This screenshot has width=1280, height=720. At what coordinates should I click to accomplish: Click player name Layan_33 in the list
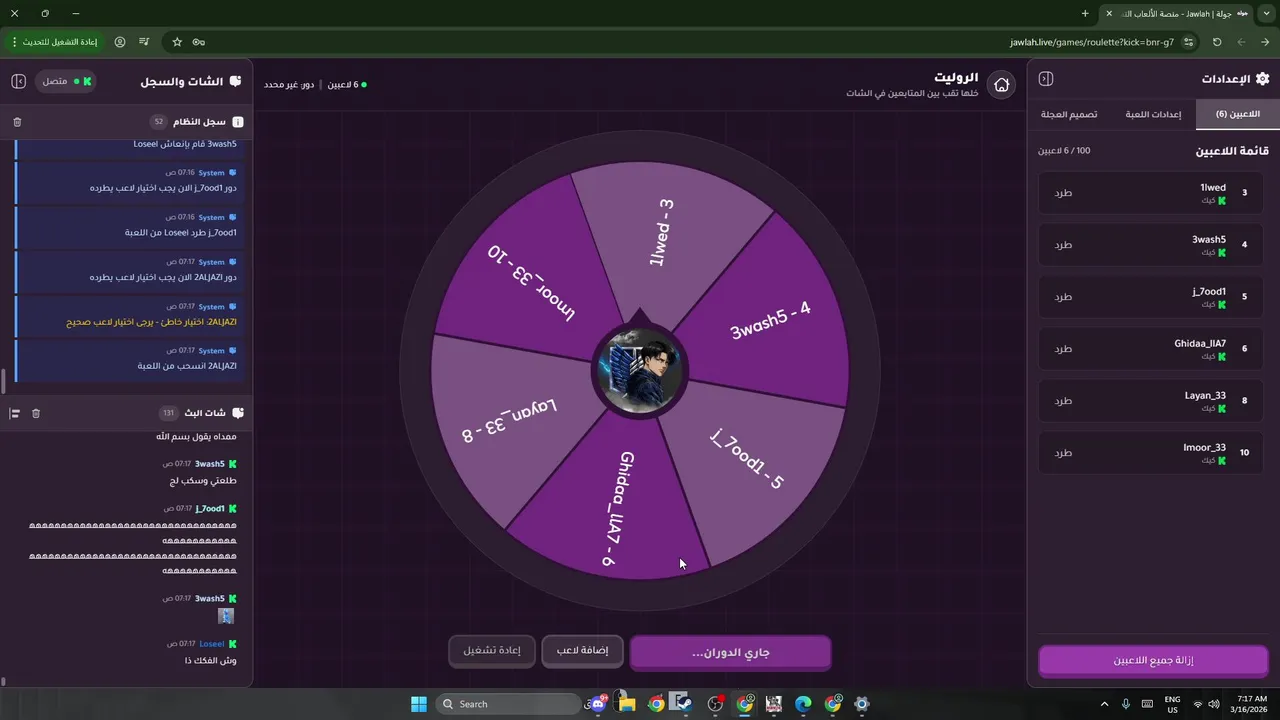[1205, 396]
